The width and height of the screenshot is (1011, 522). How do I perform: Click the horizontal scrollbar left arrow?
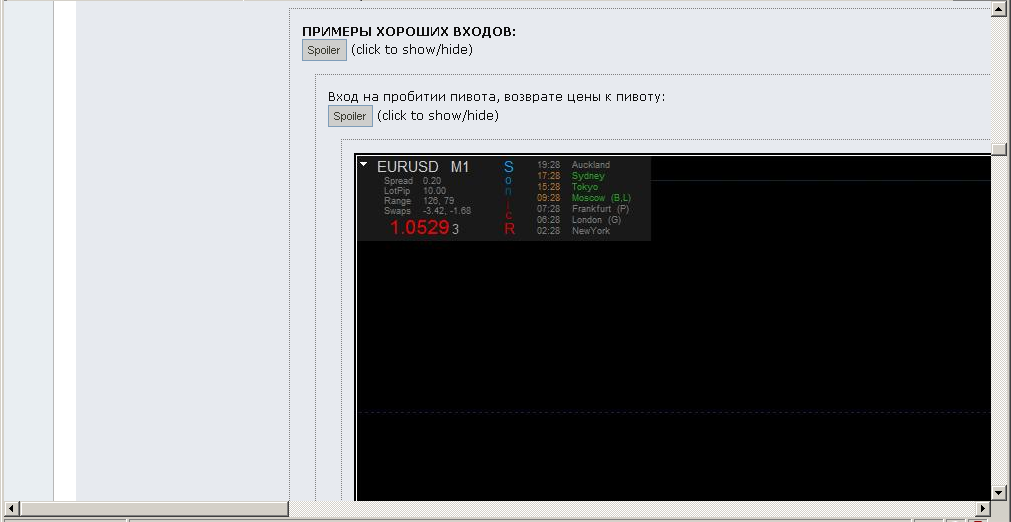coord(10,509)
